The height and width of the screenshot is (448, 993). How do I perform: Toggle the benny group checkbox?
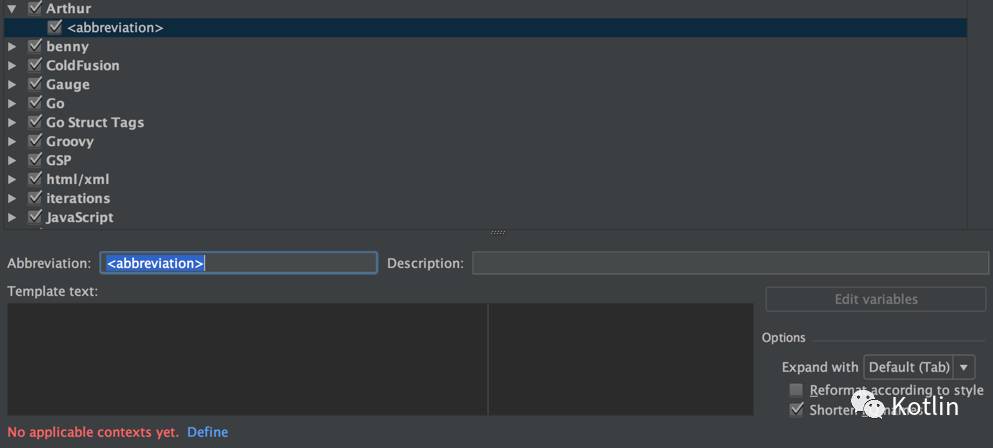click(35, 46)
